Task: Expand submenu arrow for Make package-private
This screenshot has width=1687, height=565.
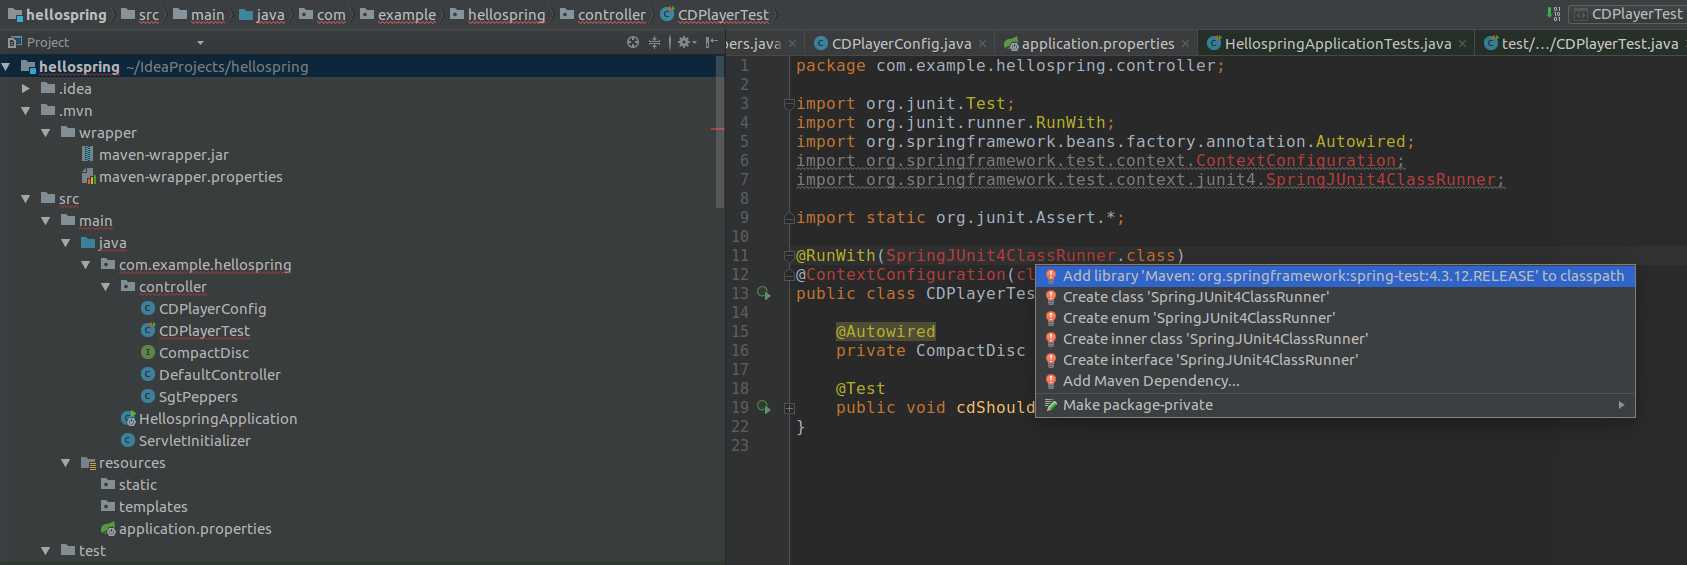Action: click(x=1621, y=405)
